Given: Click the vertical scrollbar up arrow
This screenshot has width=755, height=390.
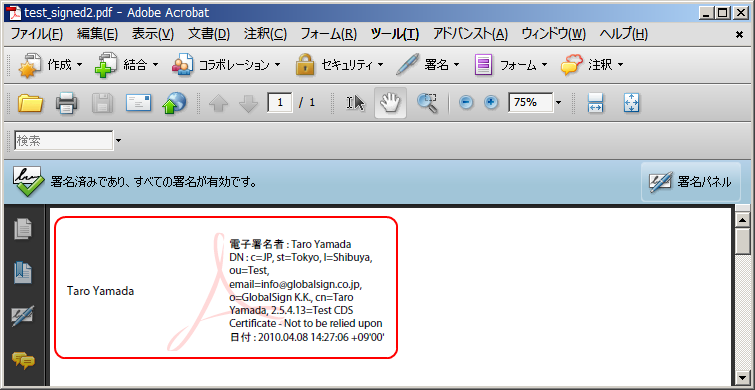Looking at the screenshot, I should point(743,220).
